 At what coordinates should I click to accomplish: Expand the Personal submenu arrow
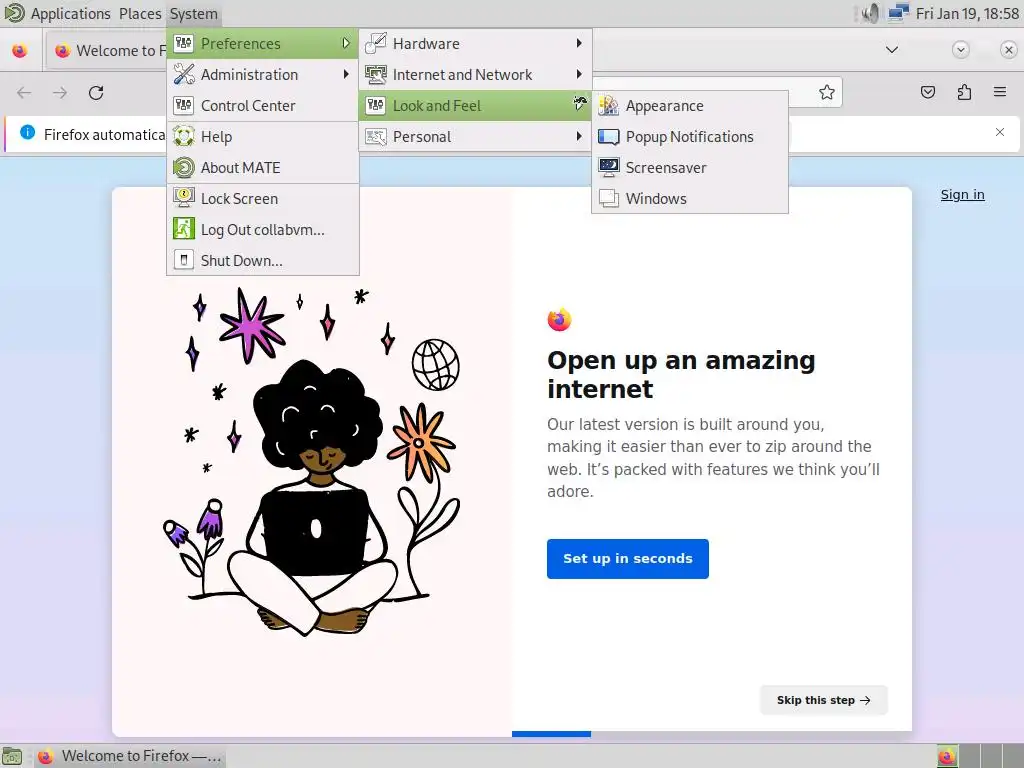pyautogui.click(x=579, y=136)
